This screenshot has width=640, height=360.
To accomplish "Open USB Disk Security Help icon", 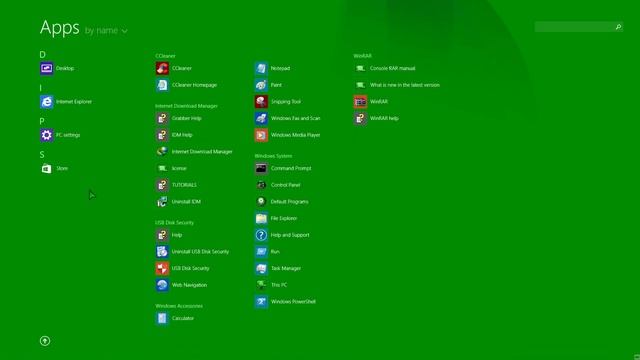I will 162,235.
